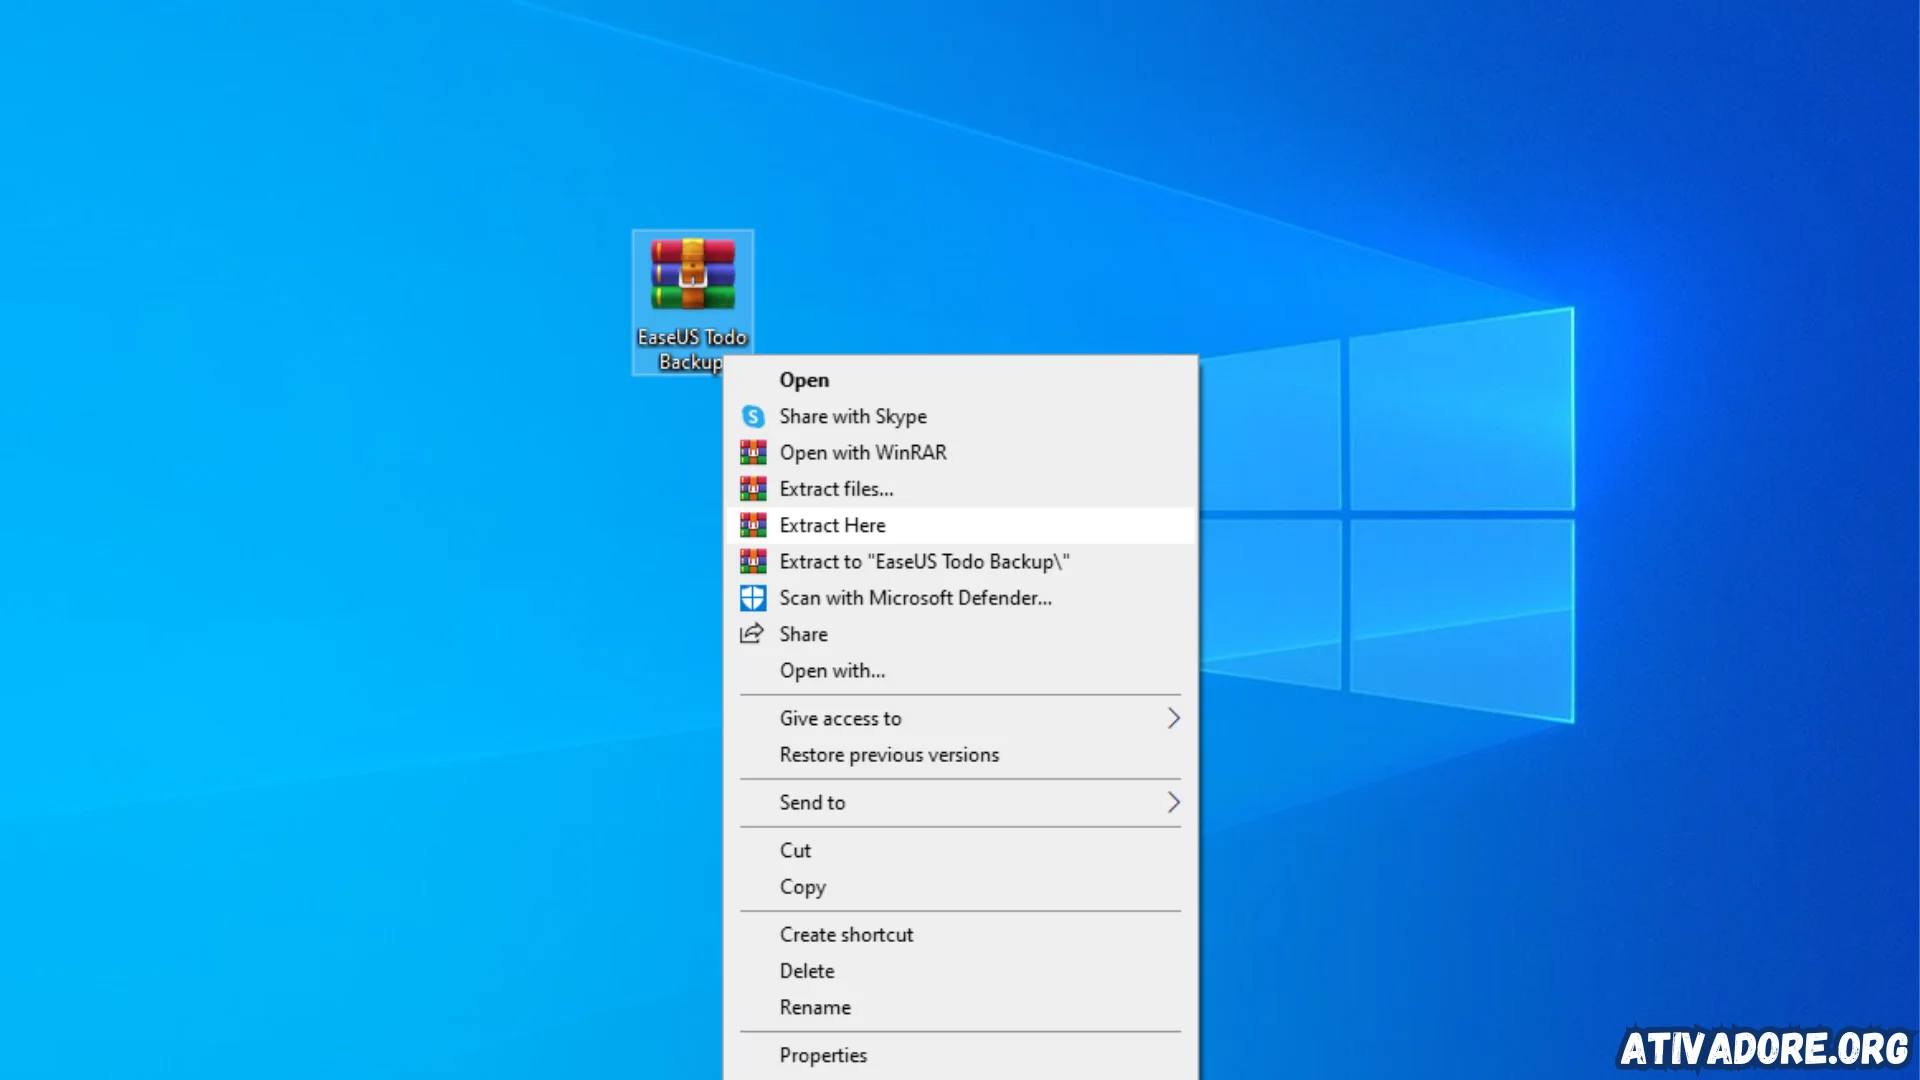The image size is (1920, 1080).
Task: Click the 'Extract to EaseUS Todo Backup' icon
Action: click(752, 562)
